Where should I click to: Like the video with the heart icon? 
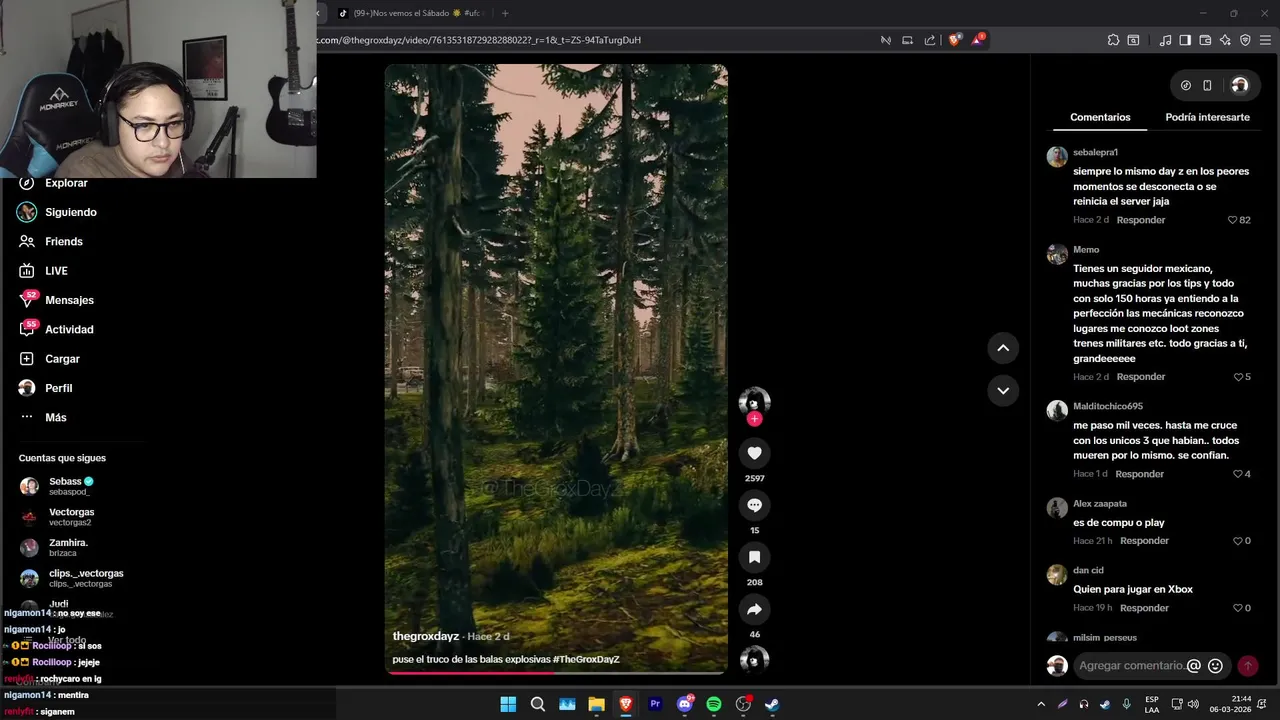click(754, 453)
